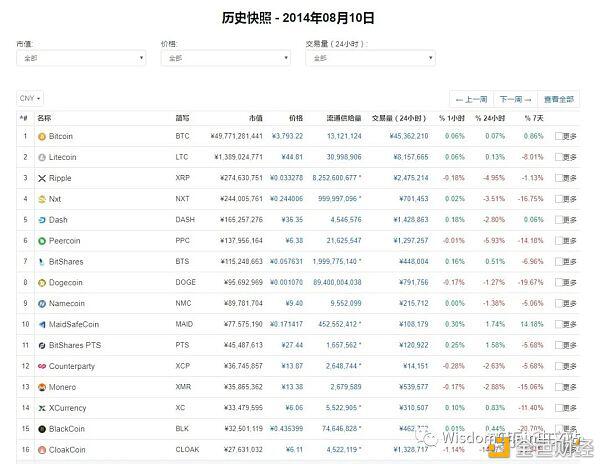Click the page title 历史快照 - 2014年08月10日

[298, 18]
